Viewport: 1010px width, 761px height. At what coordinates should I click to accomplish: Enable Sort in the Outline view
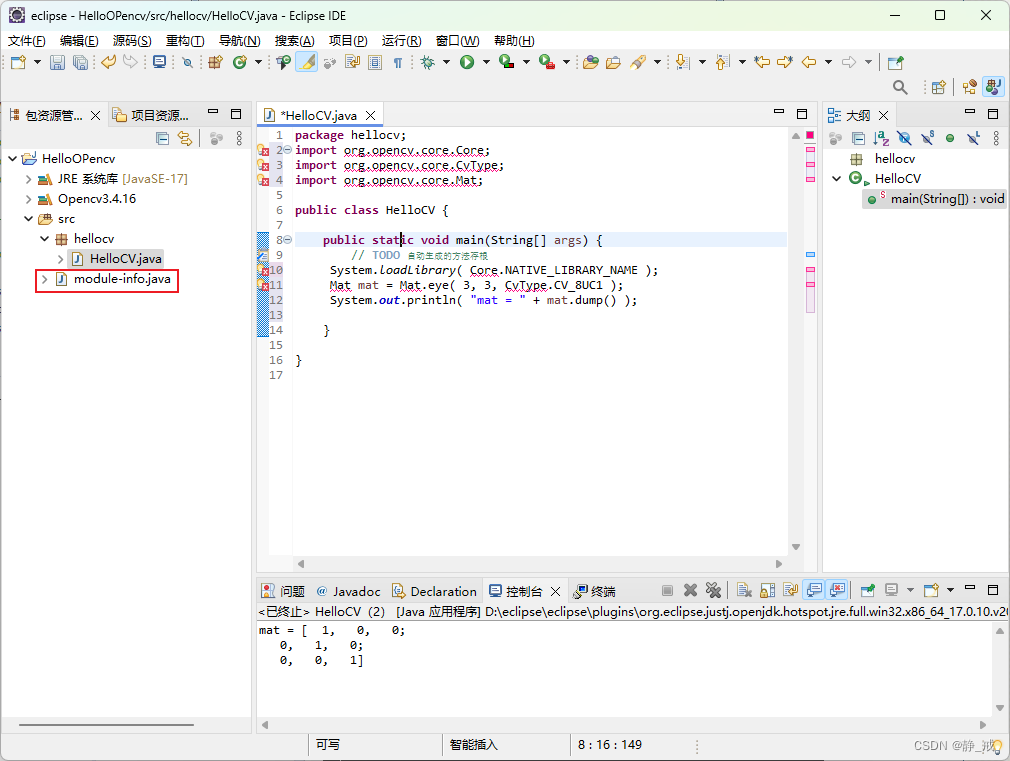pyautogui.click(x=881, y=138)
